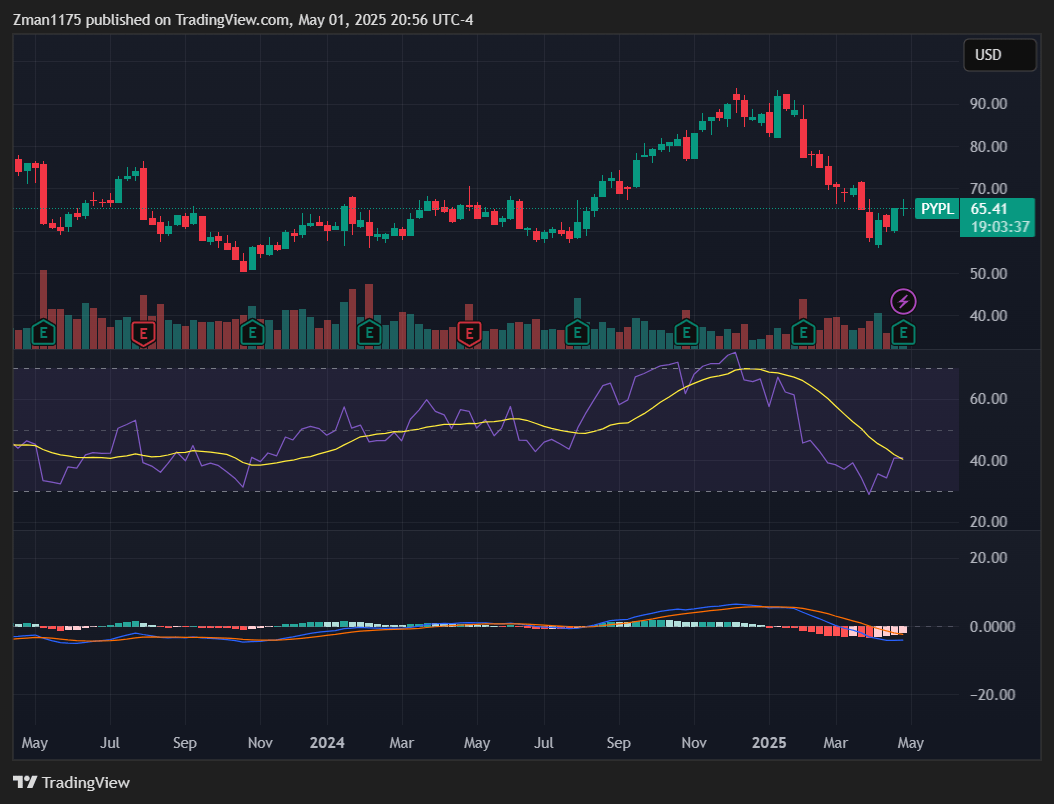Click the TradingView logo in the bottom corner
Image resolution: width=1054 pixels, height=804 pixels.
pyautogui.click(x=71, y=783)
